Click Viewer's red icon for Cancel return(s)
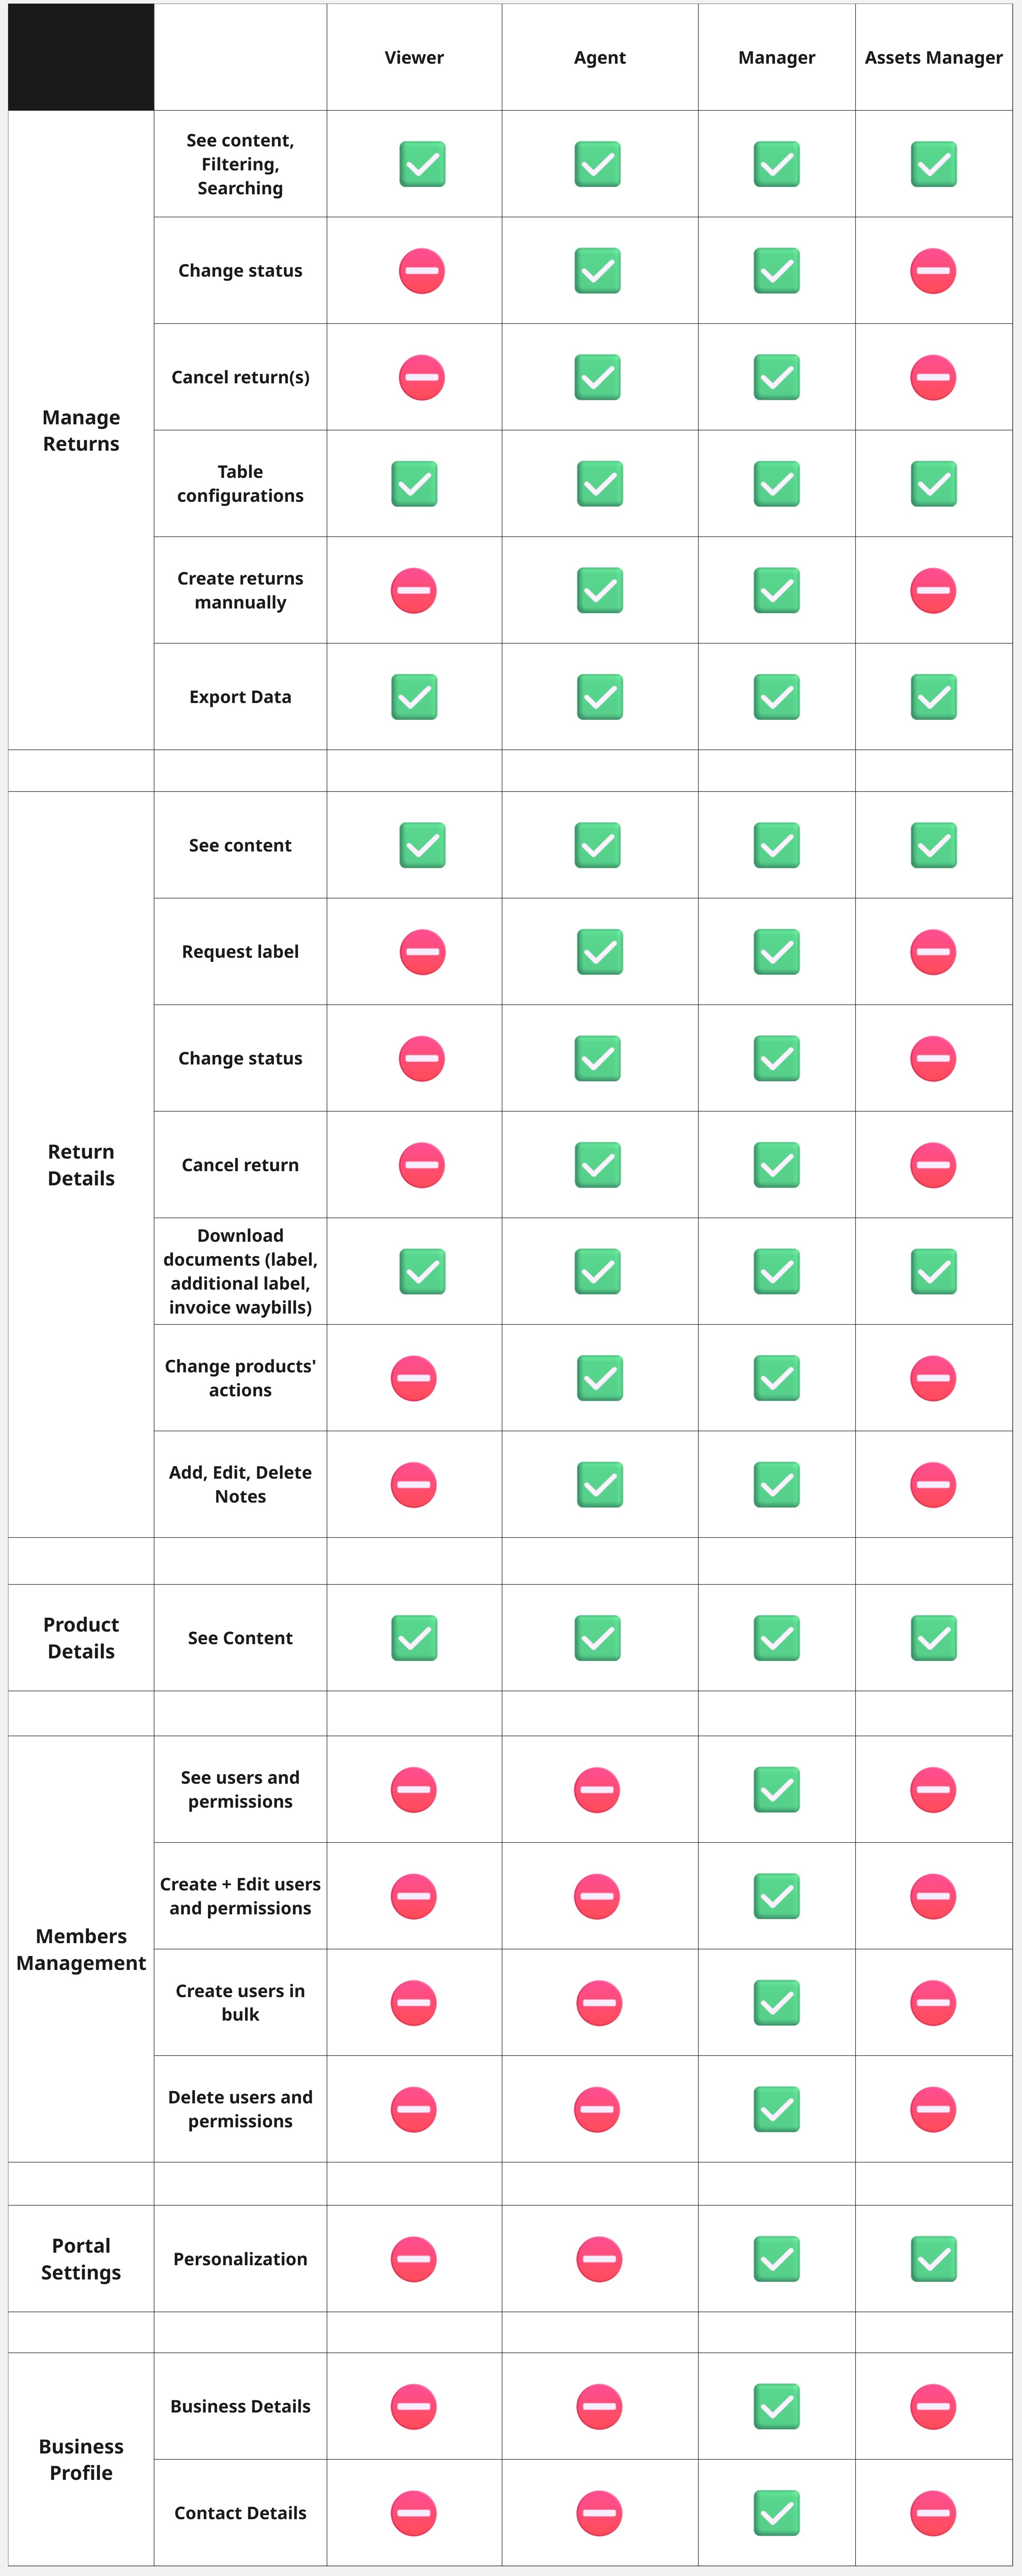The width and height of the screenshot is (1022, 2576). coord(422,377)
